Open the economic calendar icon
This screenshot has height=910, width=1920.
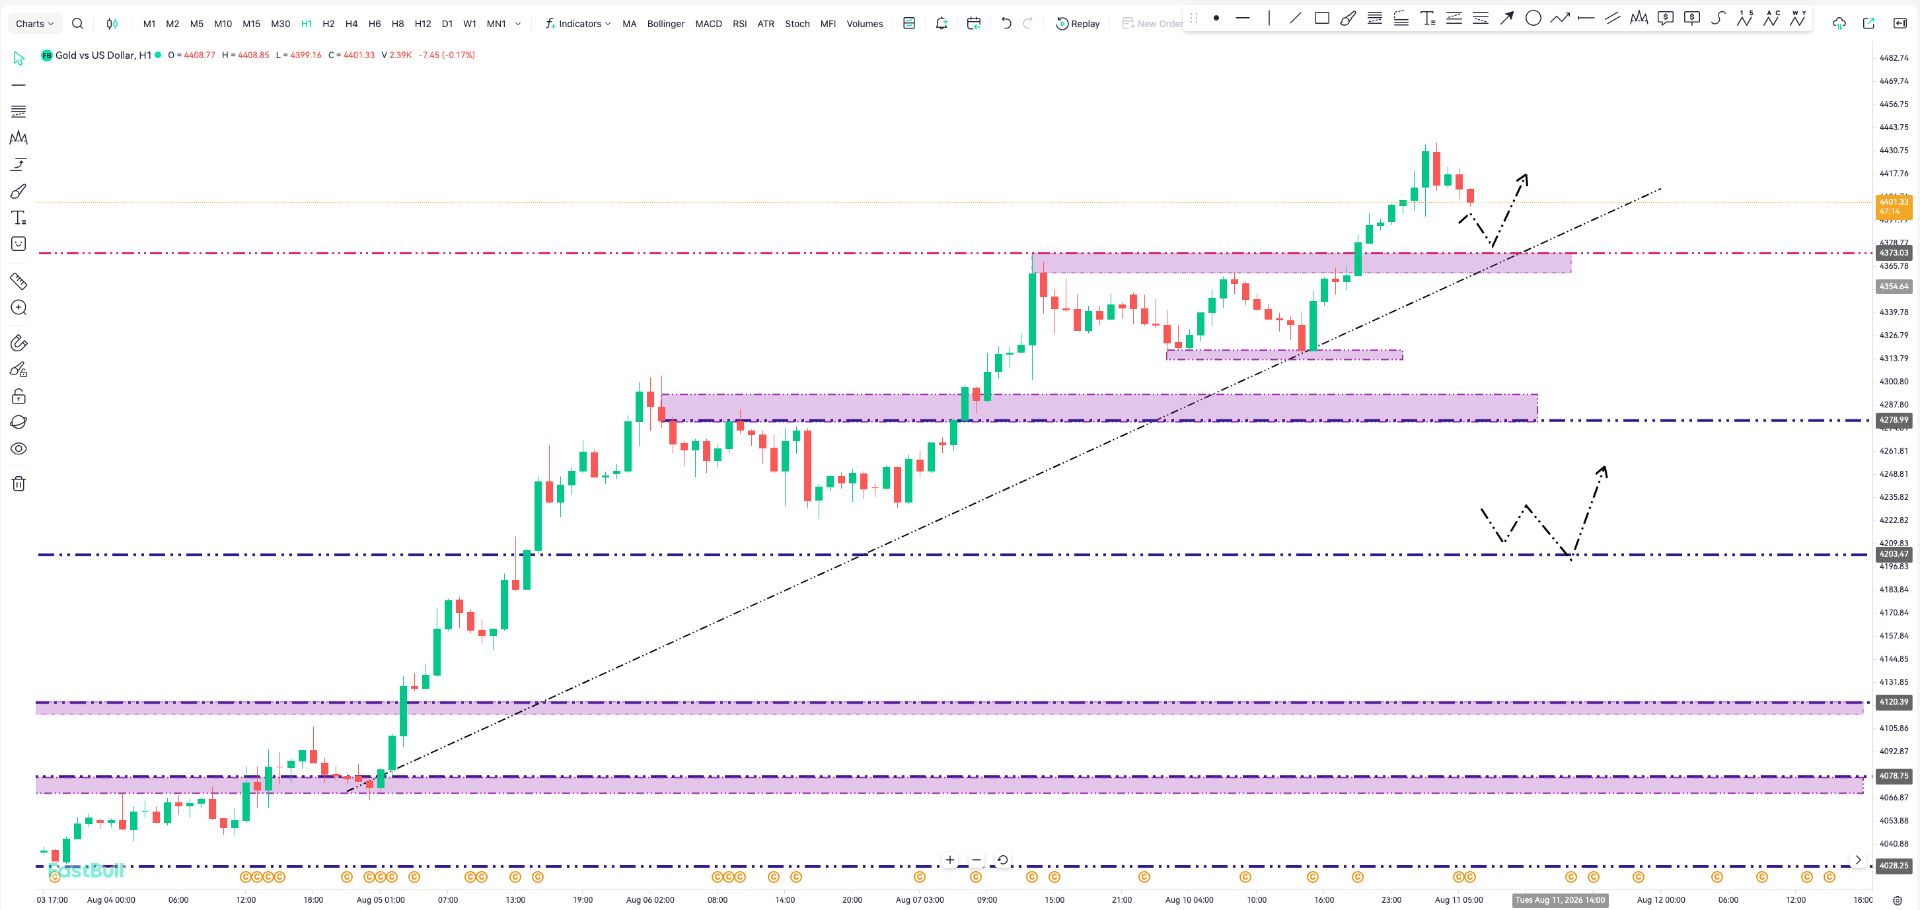pos(973,23)
